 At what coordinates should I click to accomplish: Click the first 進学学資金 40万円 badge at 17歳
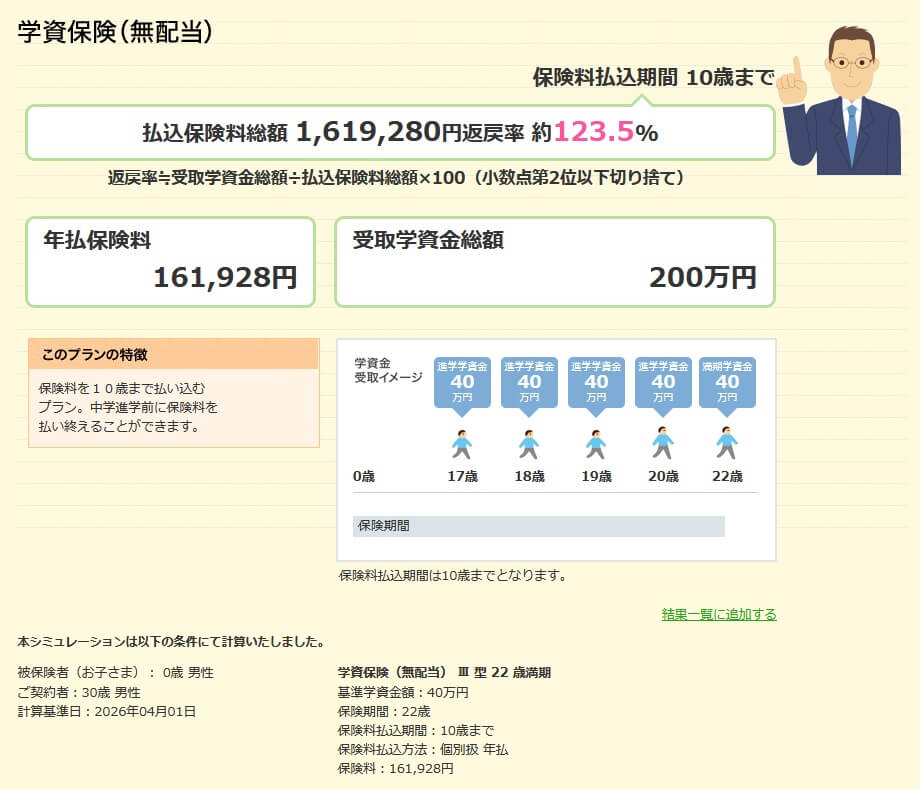tap(462, 381)
